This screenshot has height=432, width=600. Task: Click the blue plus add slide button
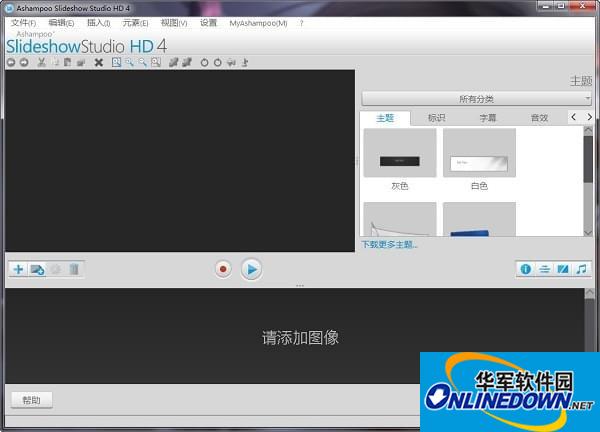click(18, 269)
